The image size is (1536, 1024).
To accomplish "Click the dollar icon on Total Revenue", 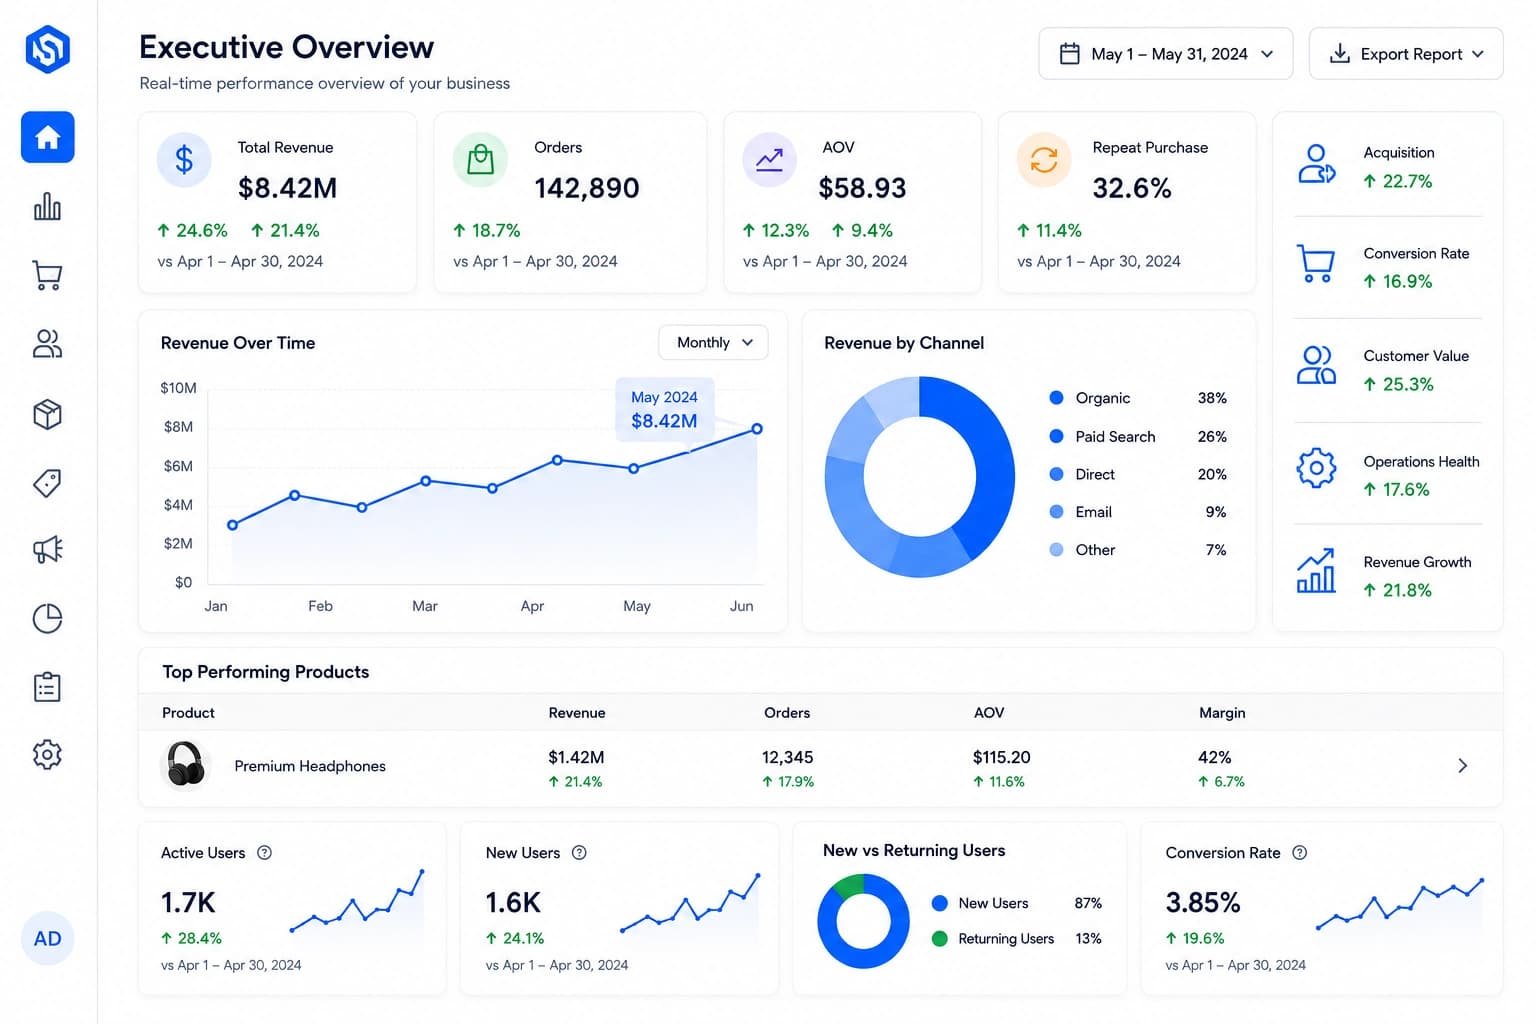I will 184,159.
